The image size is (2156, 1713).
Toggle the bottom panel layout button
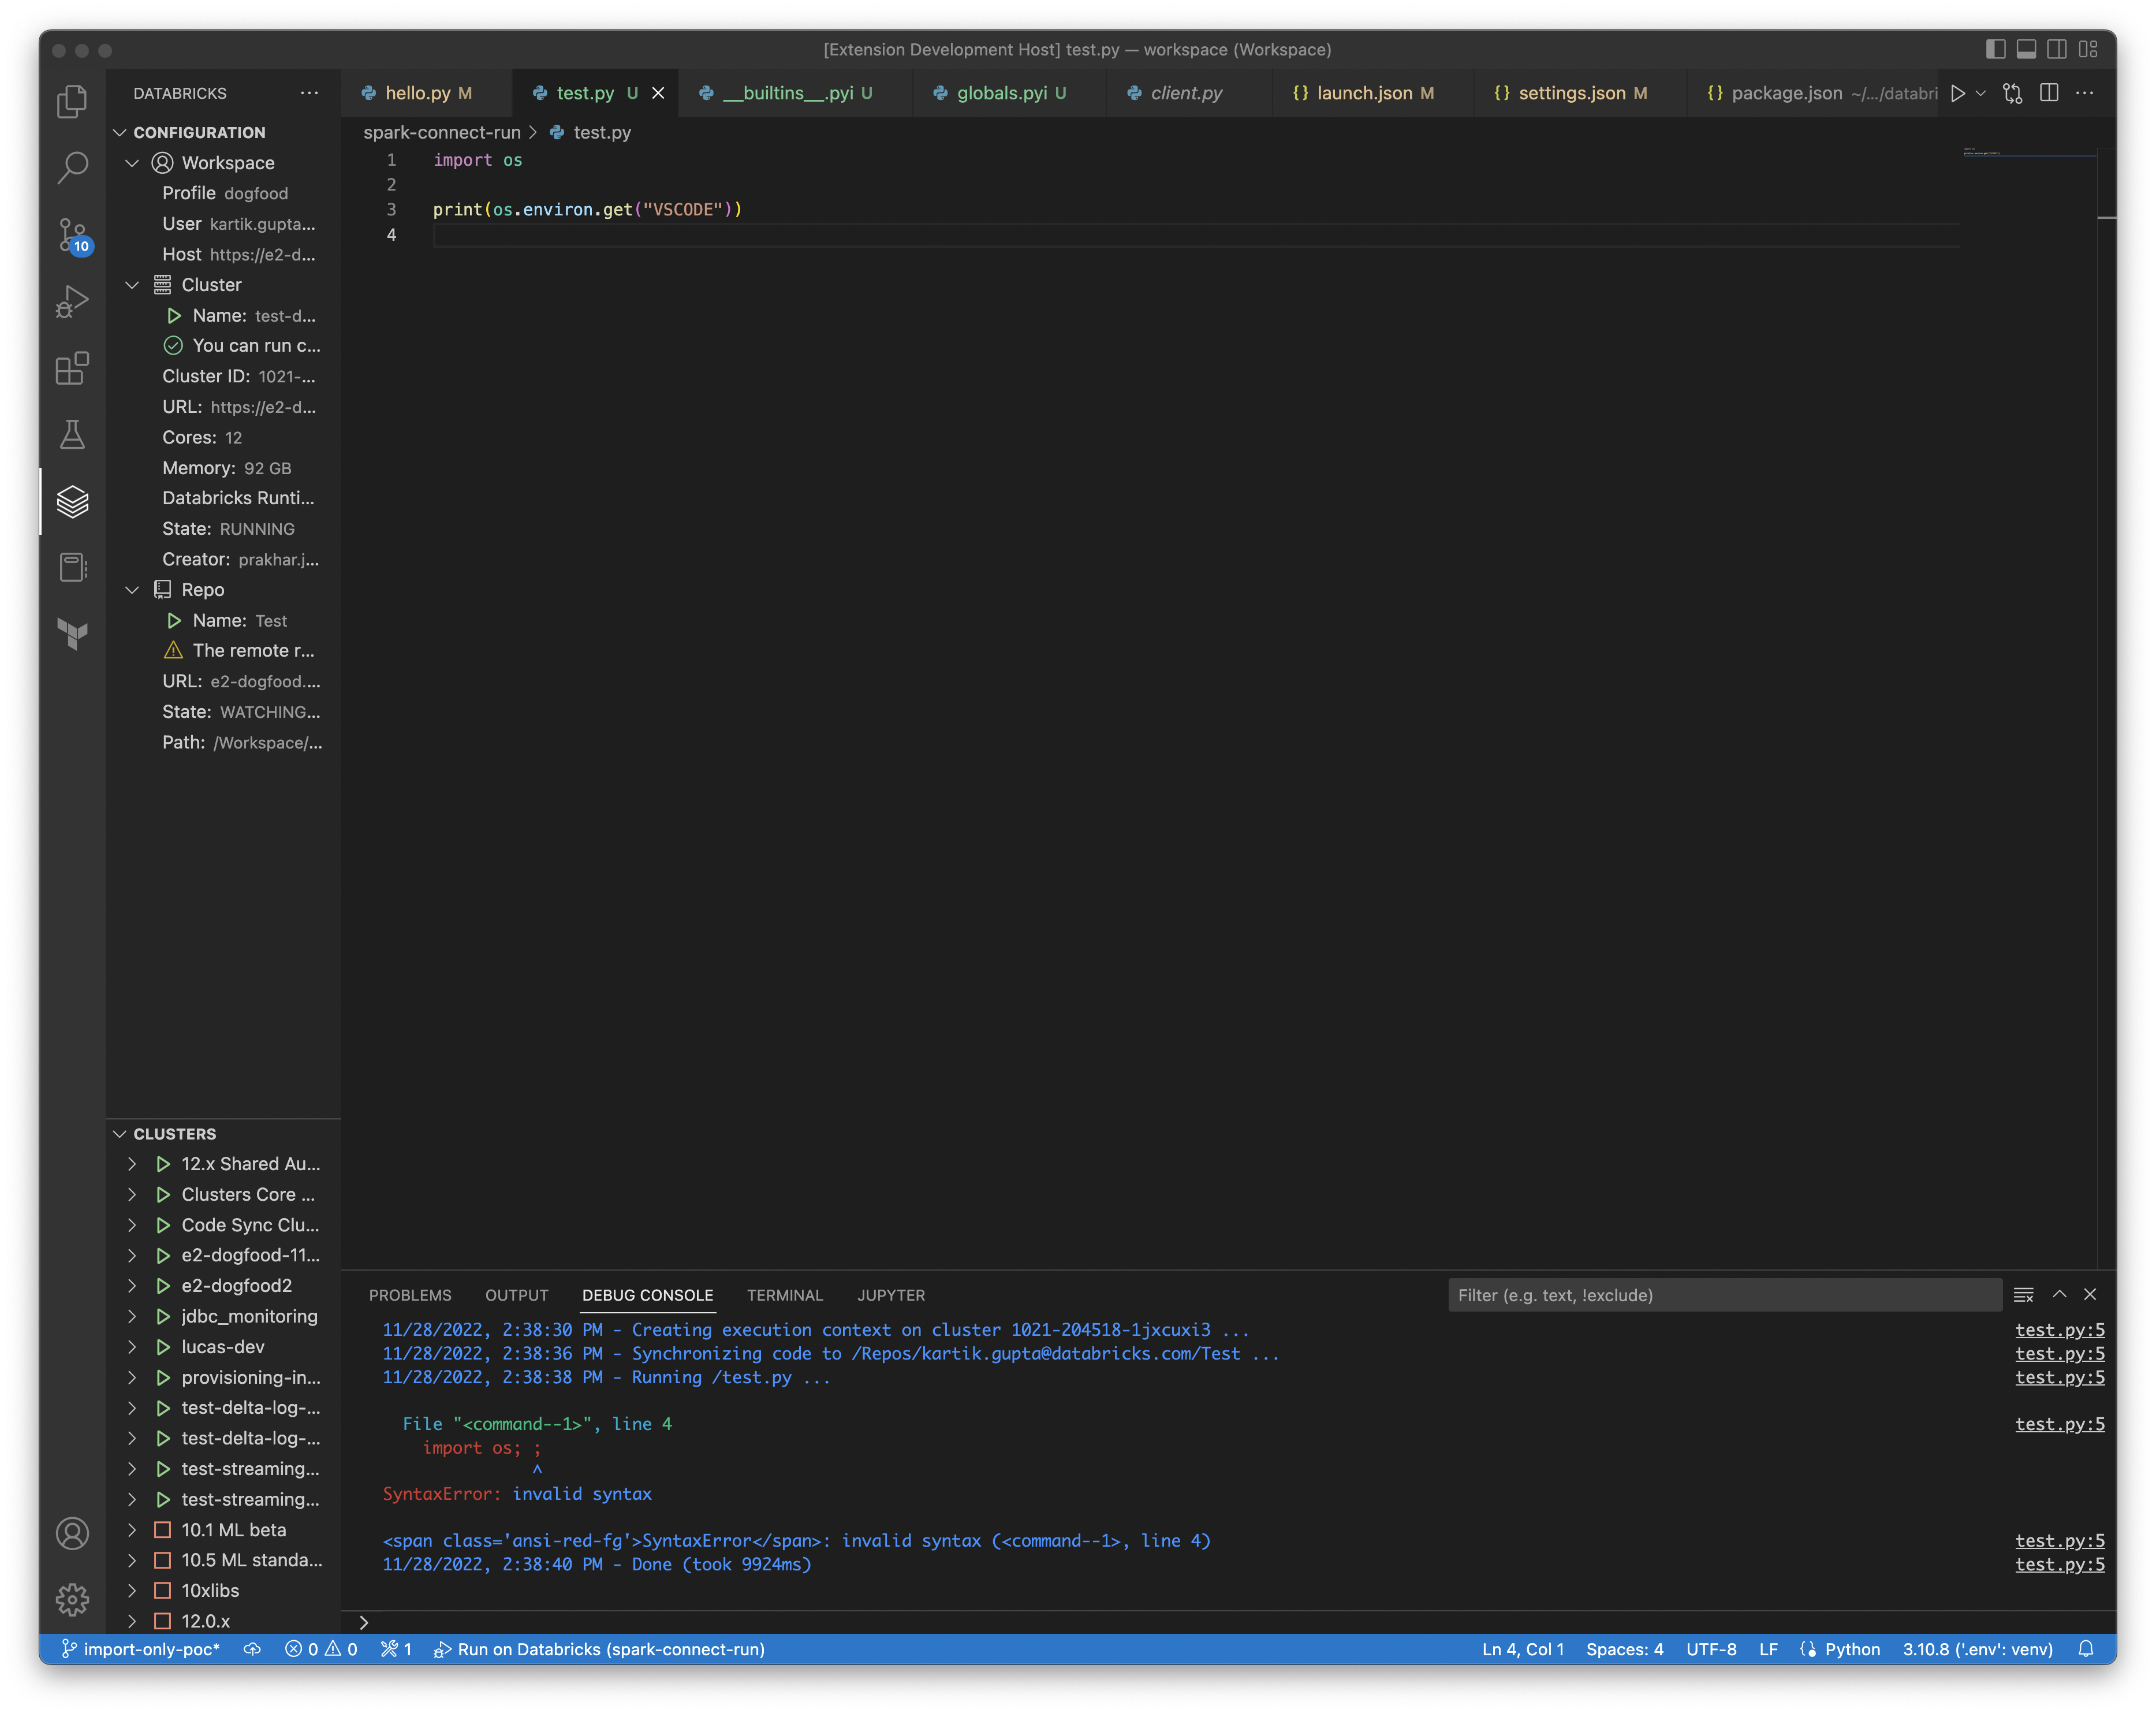coord(2026,49)
